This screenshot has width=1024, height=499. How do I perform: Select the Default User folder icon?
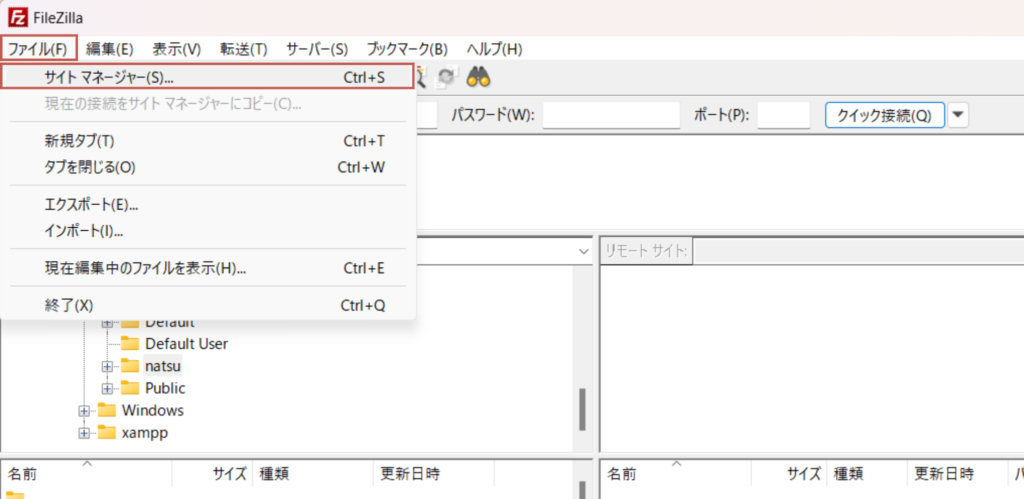(130, 344)
